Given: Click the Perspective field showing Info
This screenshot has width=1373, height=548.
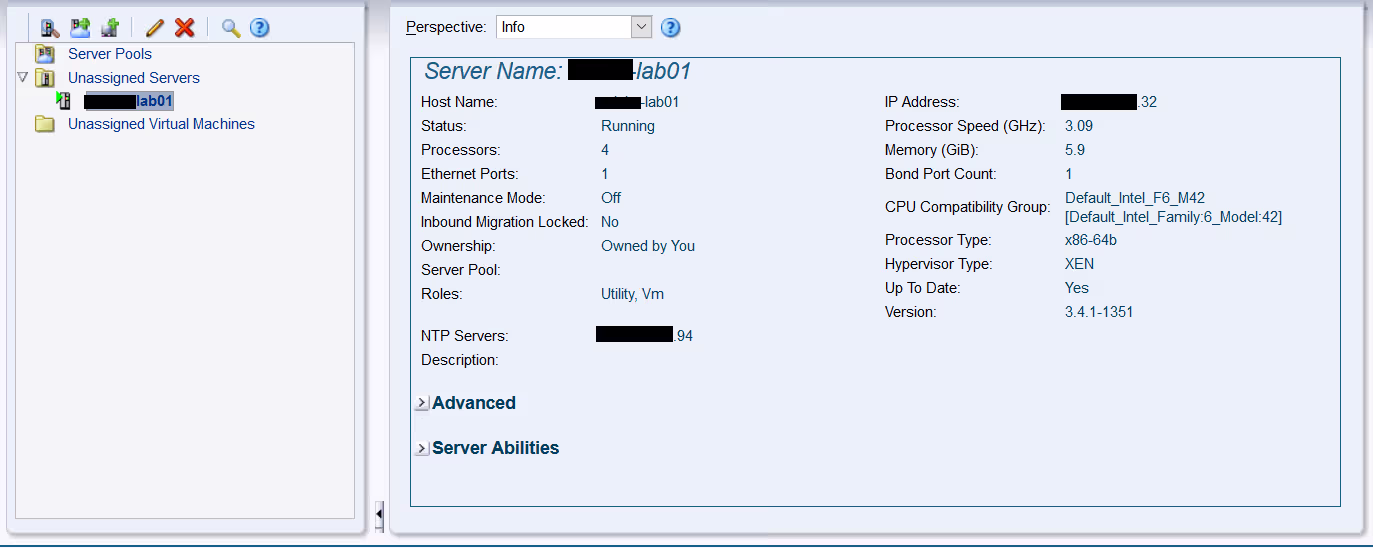Looking at the screenshot, I should (x=563, y=27).
